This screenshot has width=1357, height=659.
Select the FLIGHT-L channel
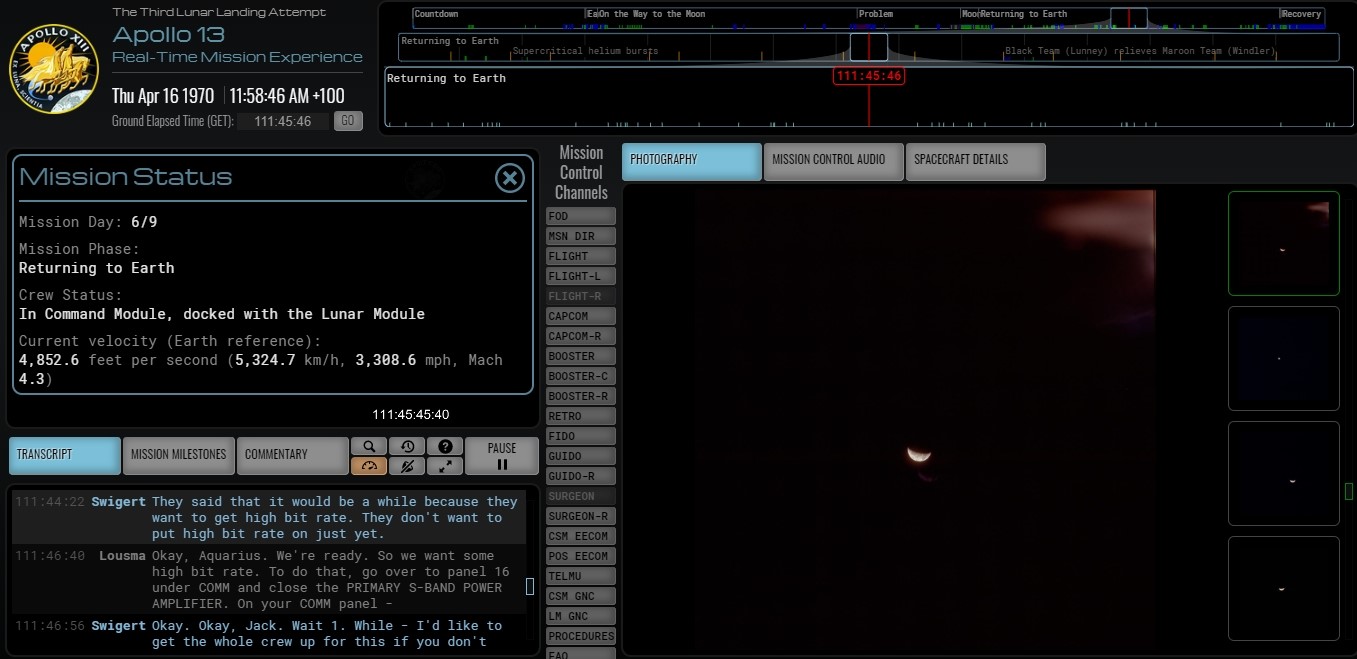pyautogui.click(x=581, y=276)
